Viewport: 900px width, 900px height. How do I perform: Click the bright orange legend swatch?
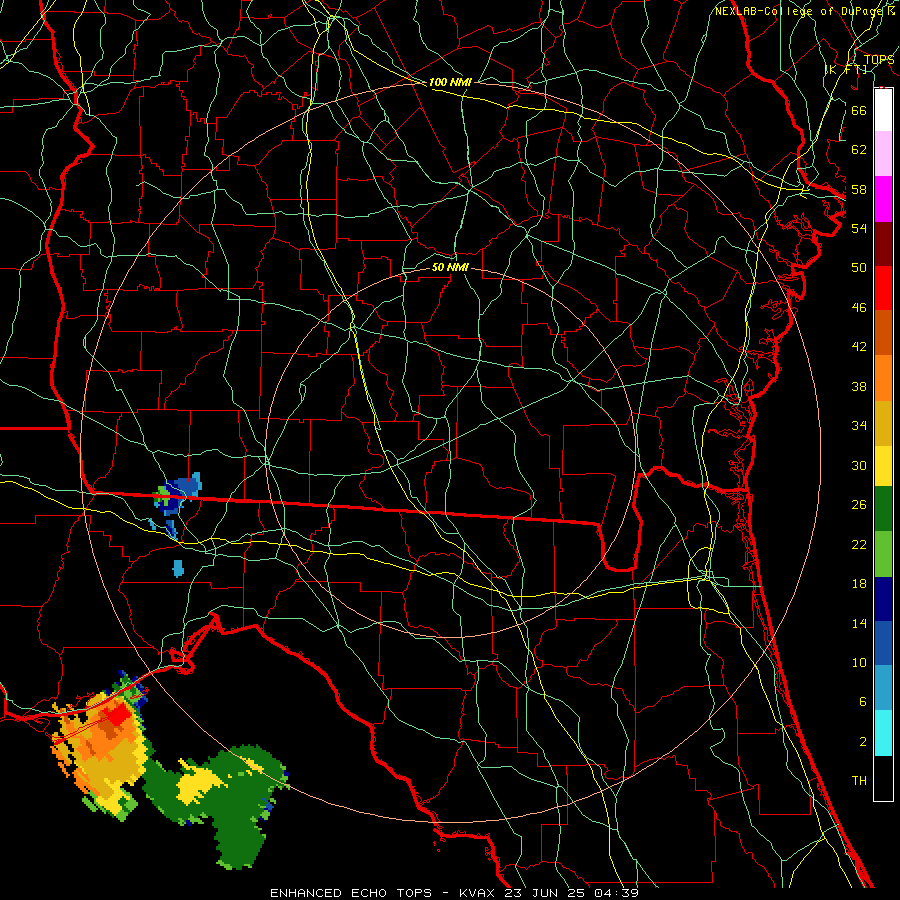pyautogui.click(x=883, y=378)
